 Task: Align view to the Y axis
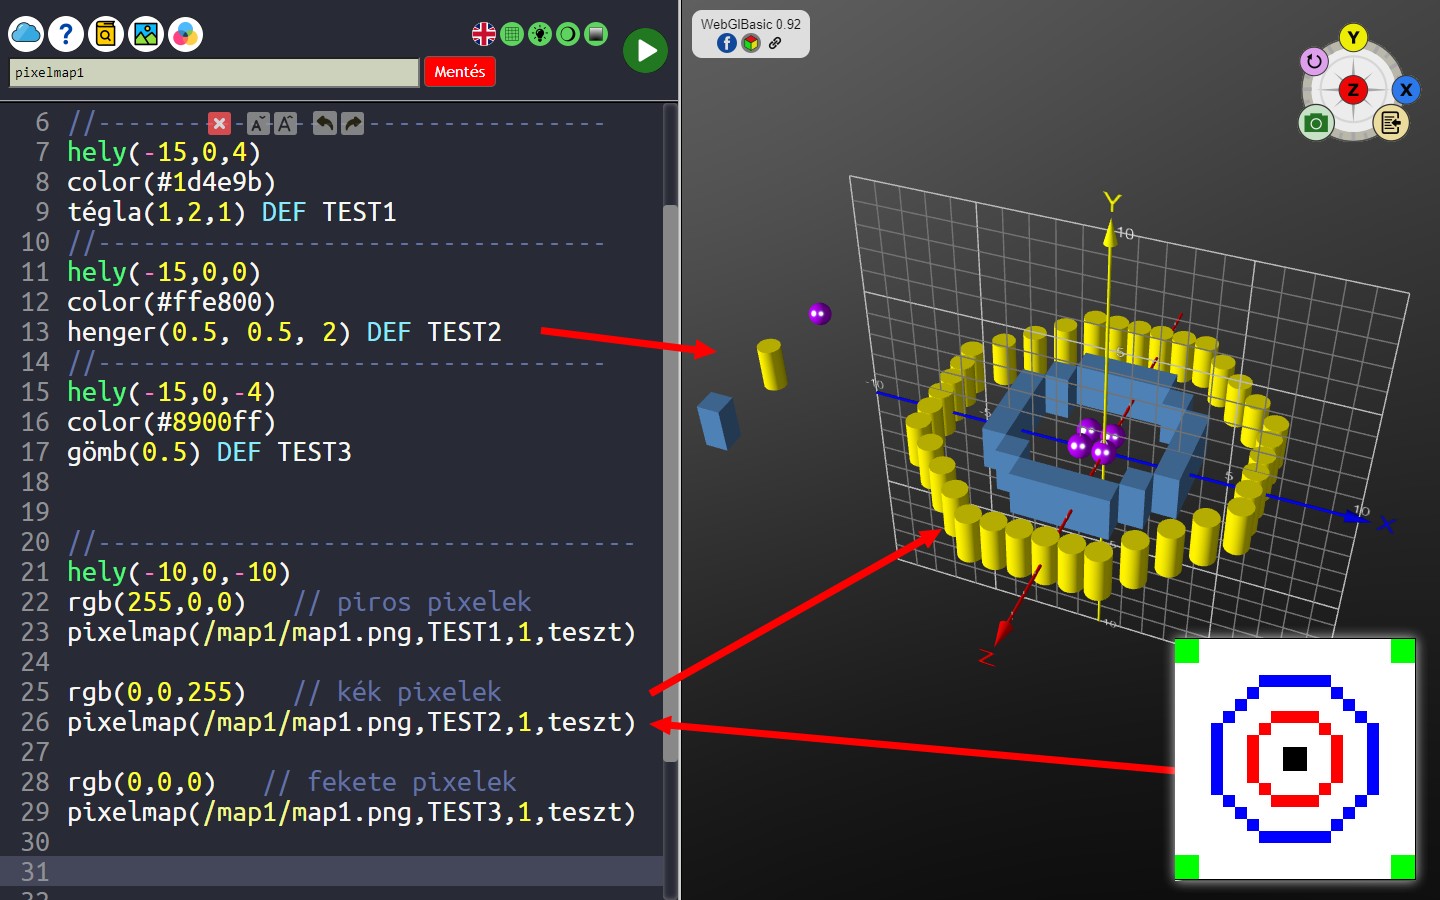click(x=1353, y=38)
